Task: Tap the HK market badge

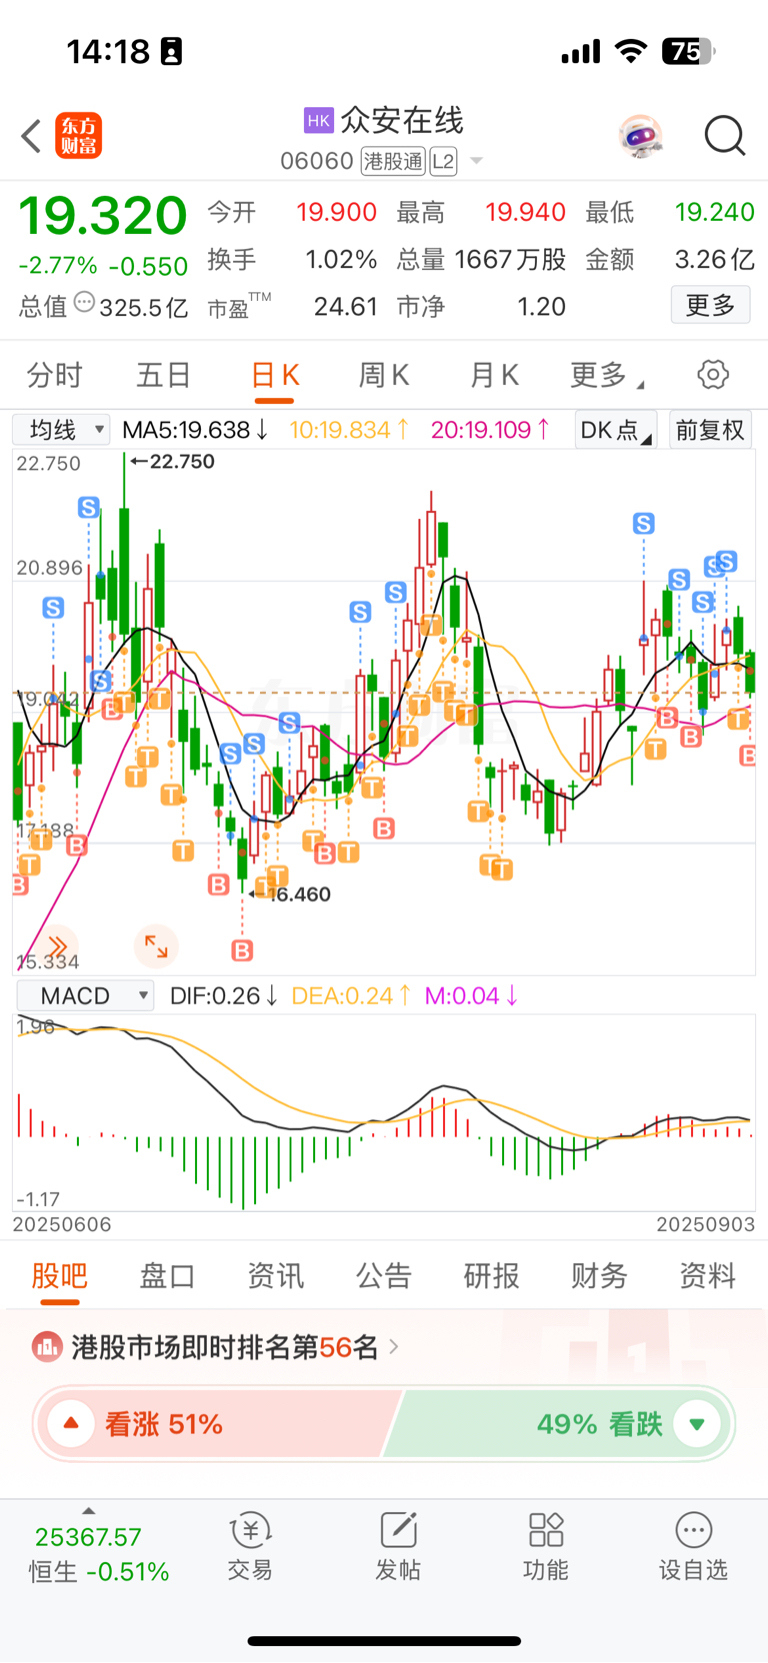Action: [318, 121]
